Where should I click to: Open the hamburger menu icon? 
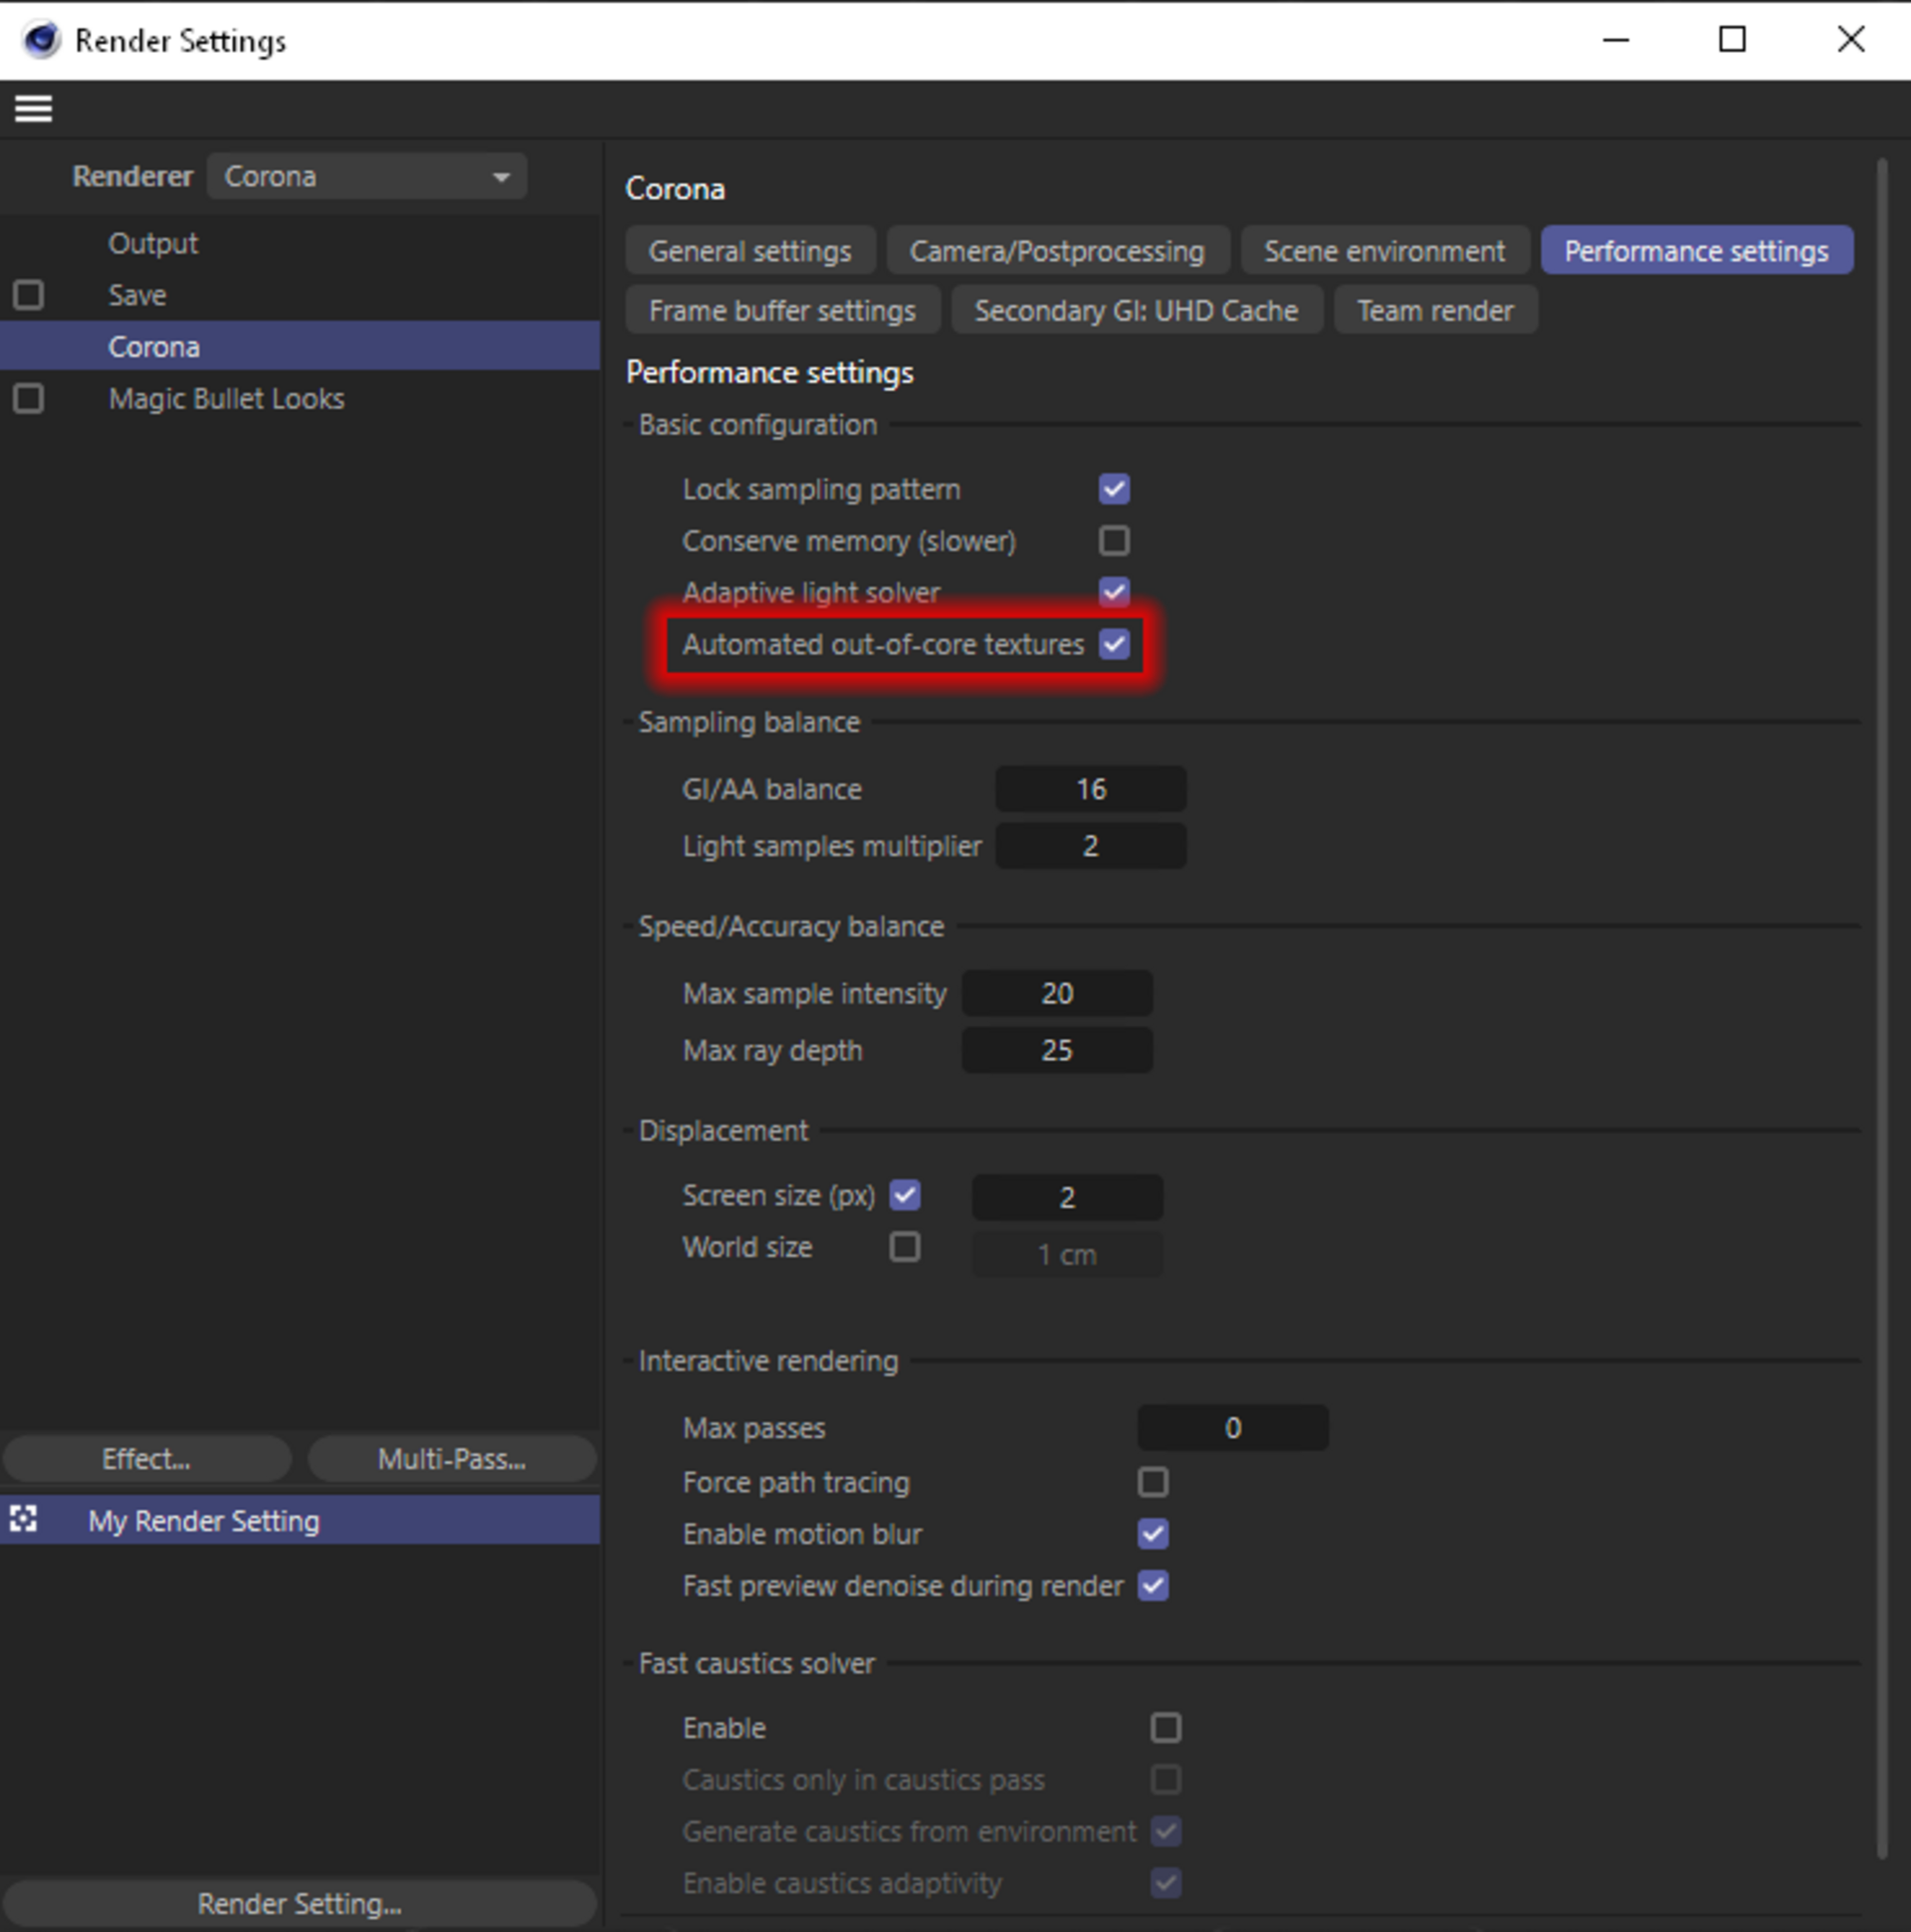click(x=33, y=108)
